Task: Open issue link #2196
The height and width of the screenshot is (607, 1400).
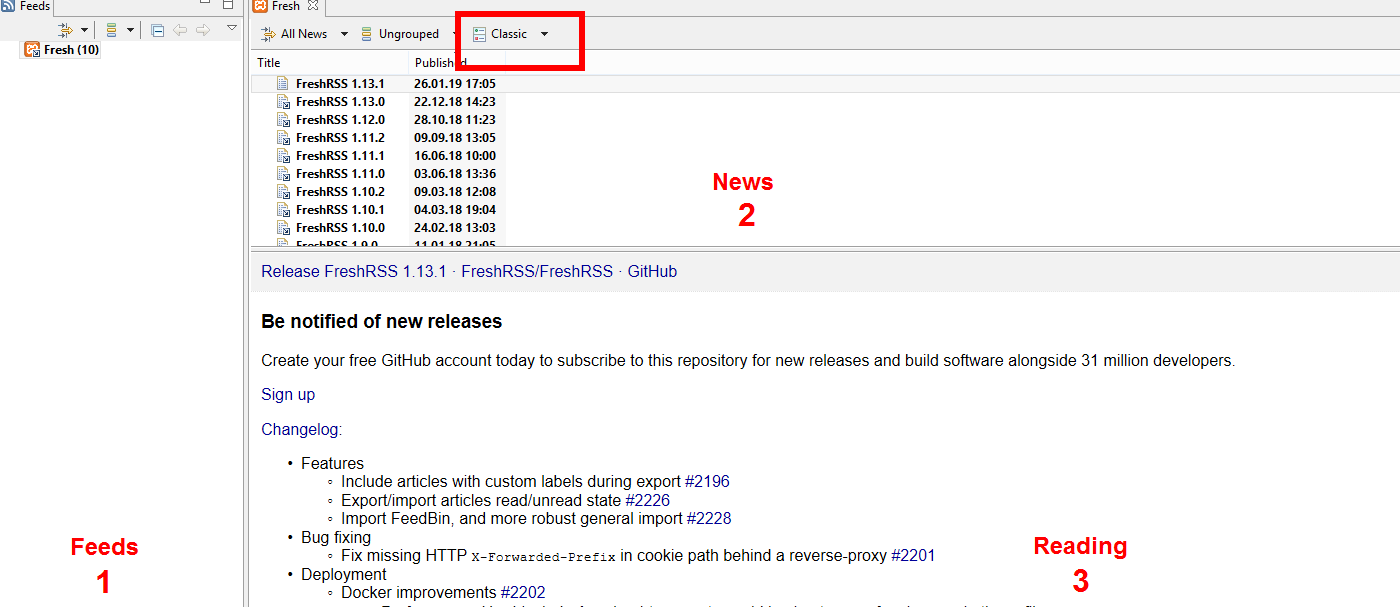Action: 707,482
